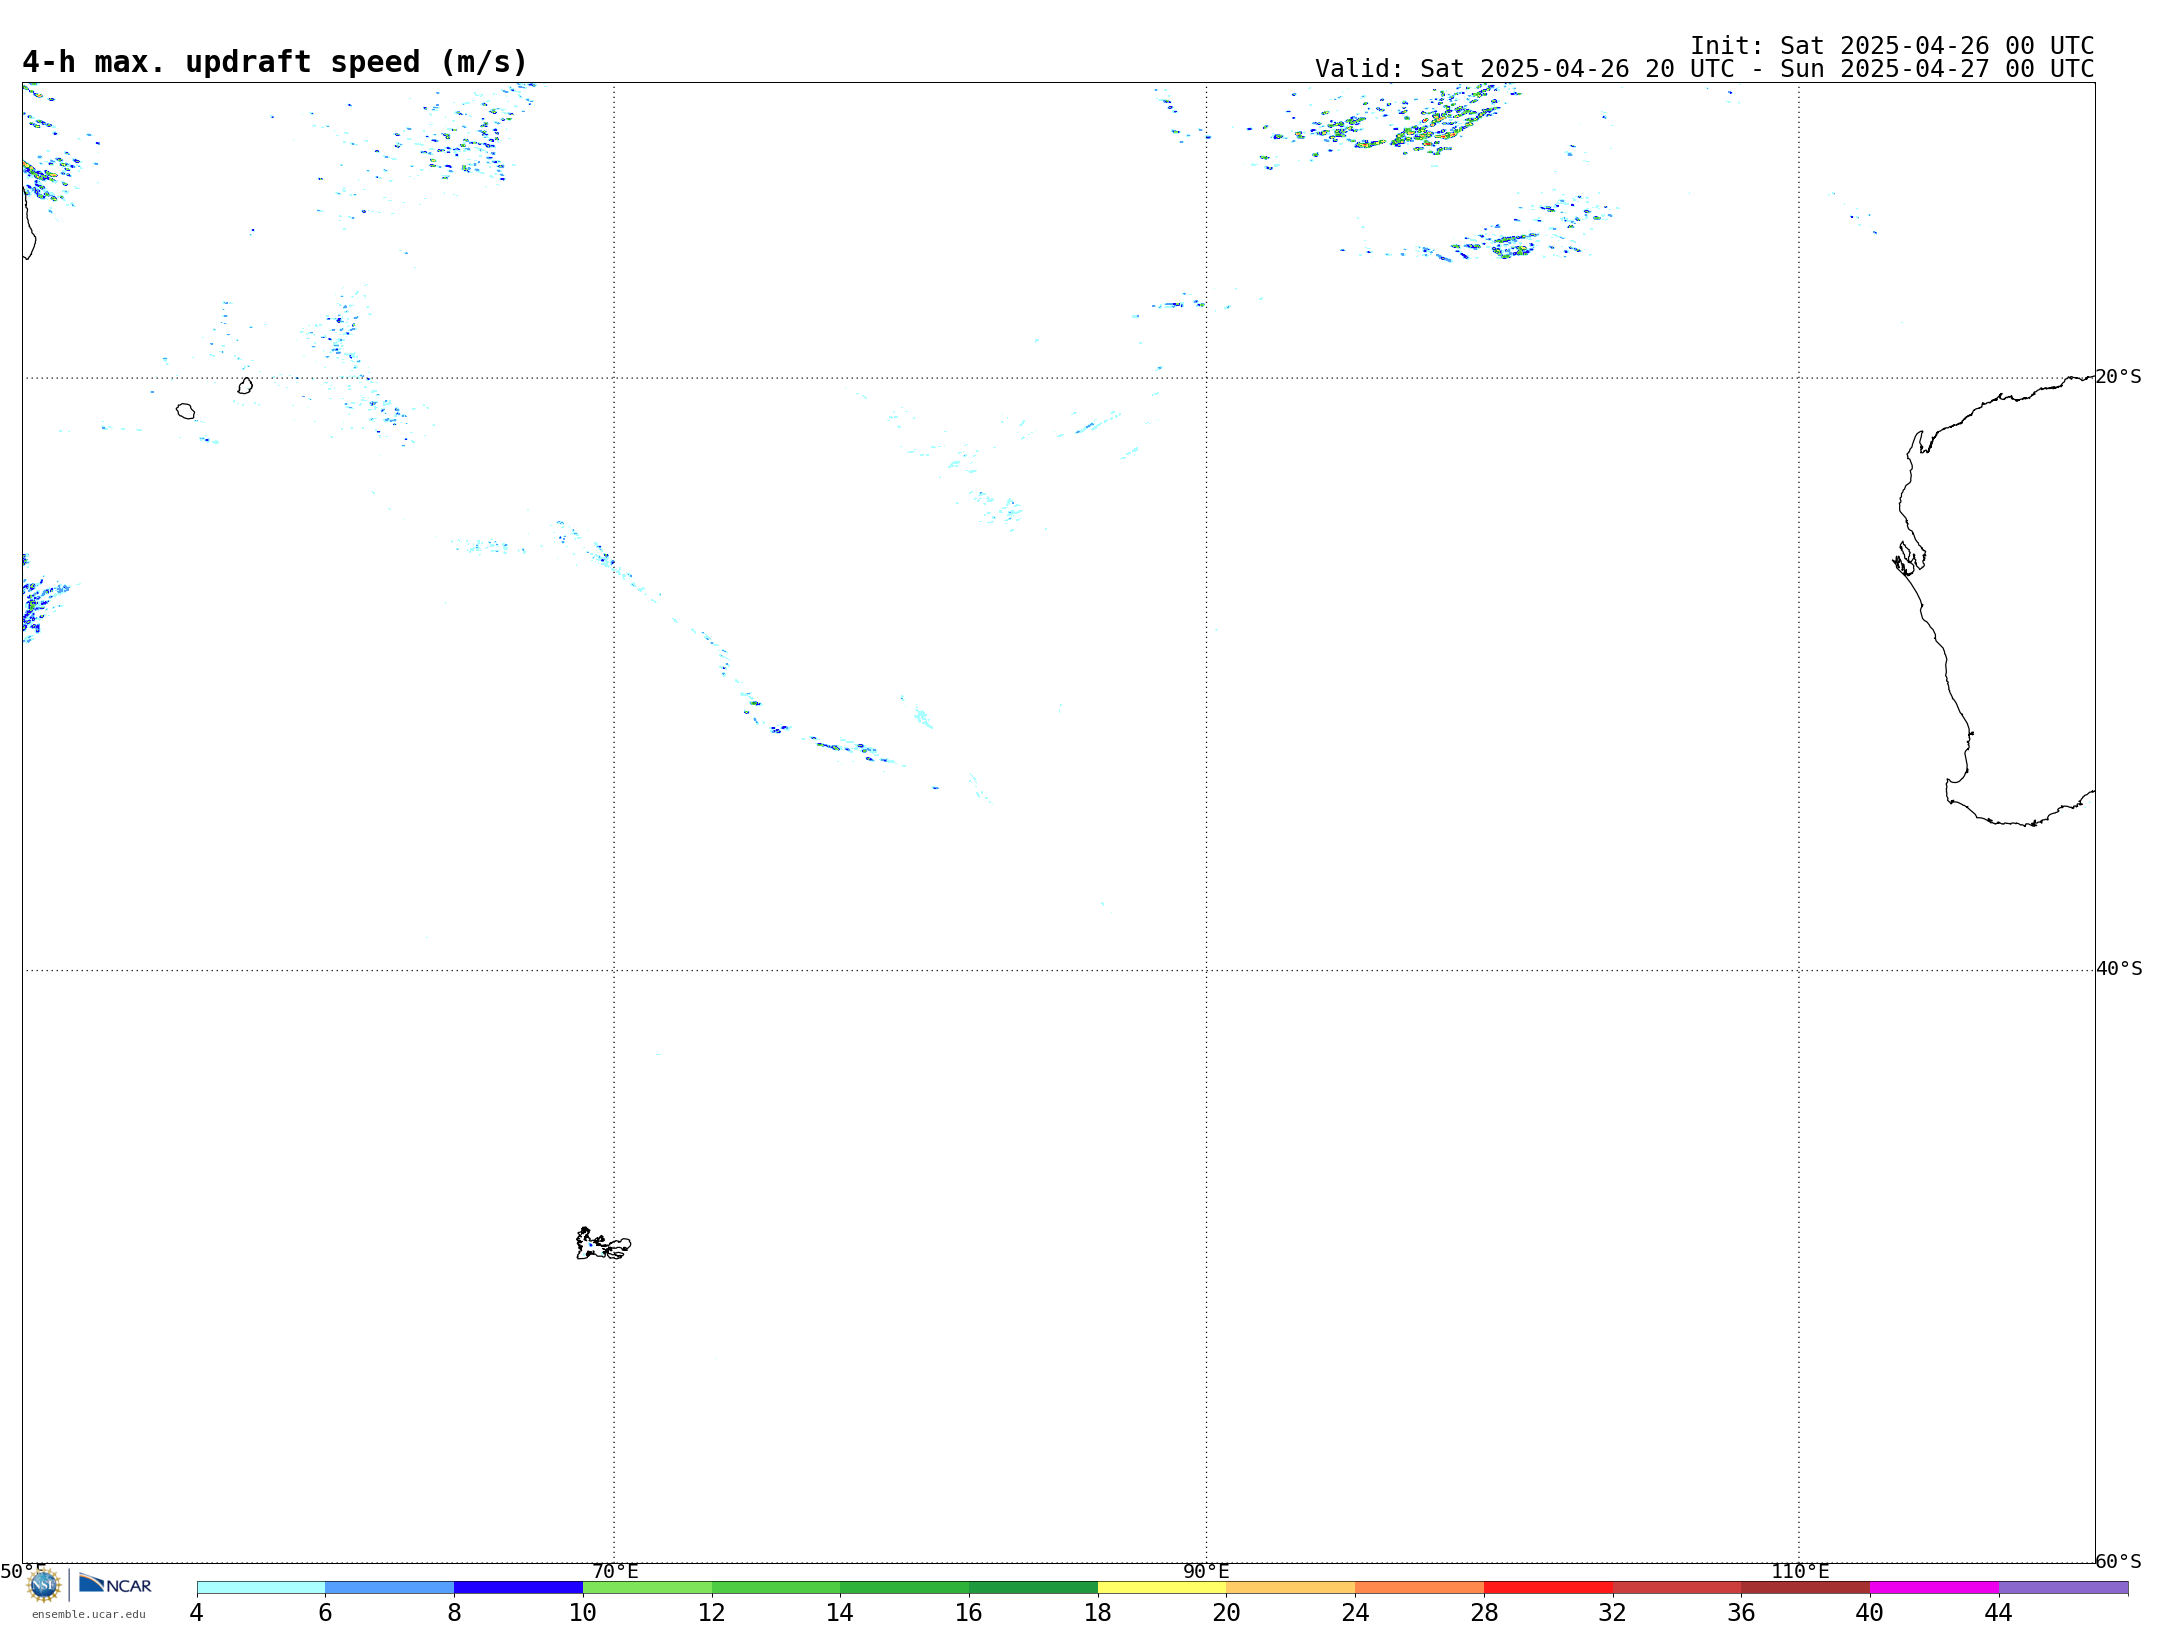Click colorbar tick label '12'

pyautogui.click(x=712, y=1613)
